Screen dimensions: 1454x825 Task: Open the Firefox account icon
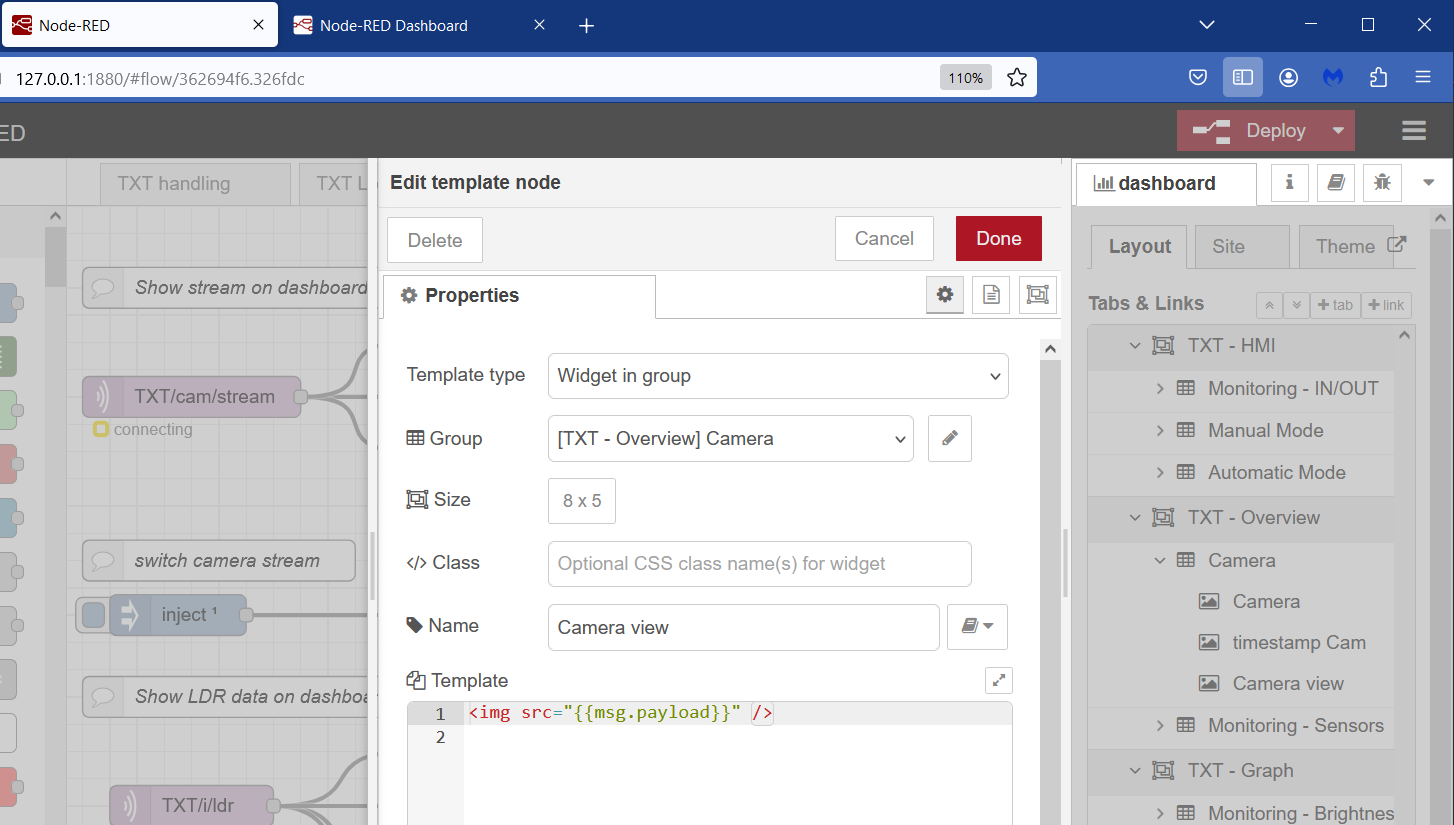(1288, 78)
